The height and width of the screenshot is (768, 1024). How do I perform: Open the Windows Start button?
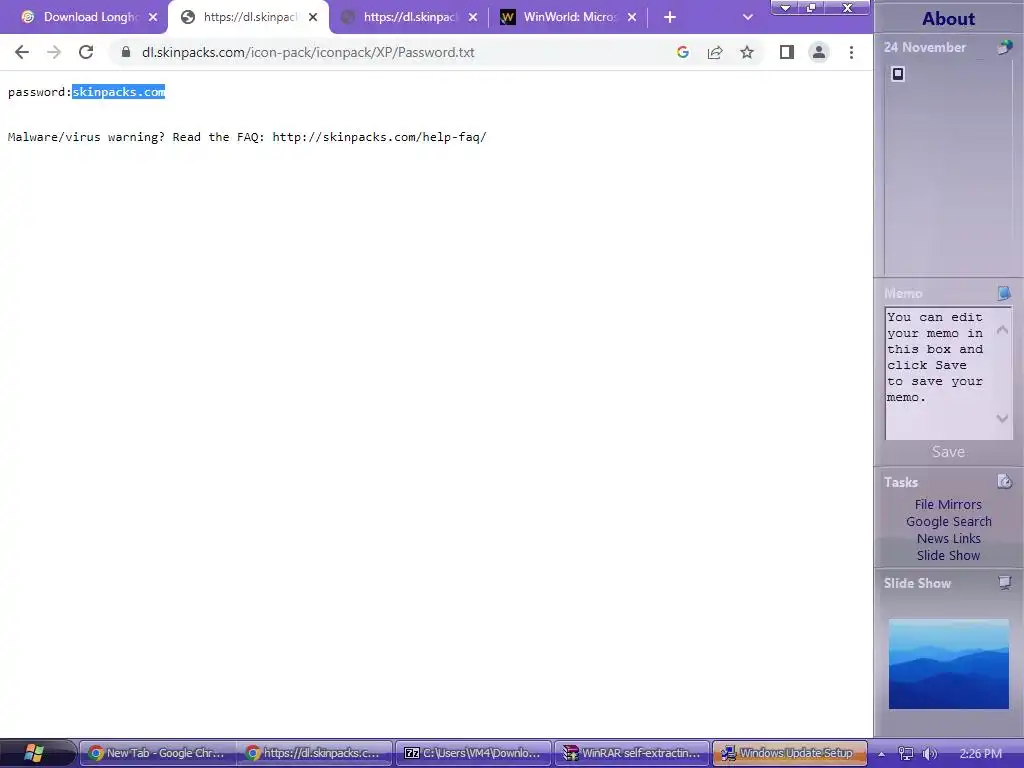[34, 753]
